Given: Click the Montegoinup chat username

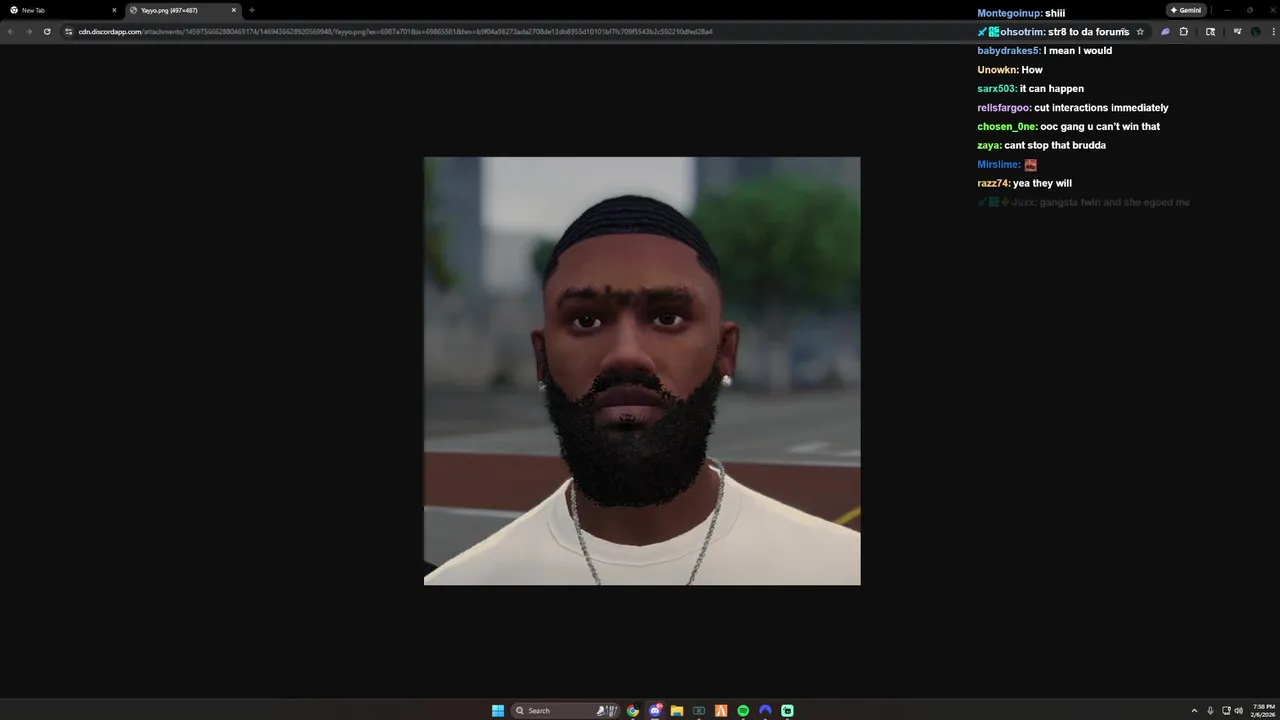Looking at the screenshot, I should tap(1010, 13).
